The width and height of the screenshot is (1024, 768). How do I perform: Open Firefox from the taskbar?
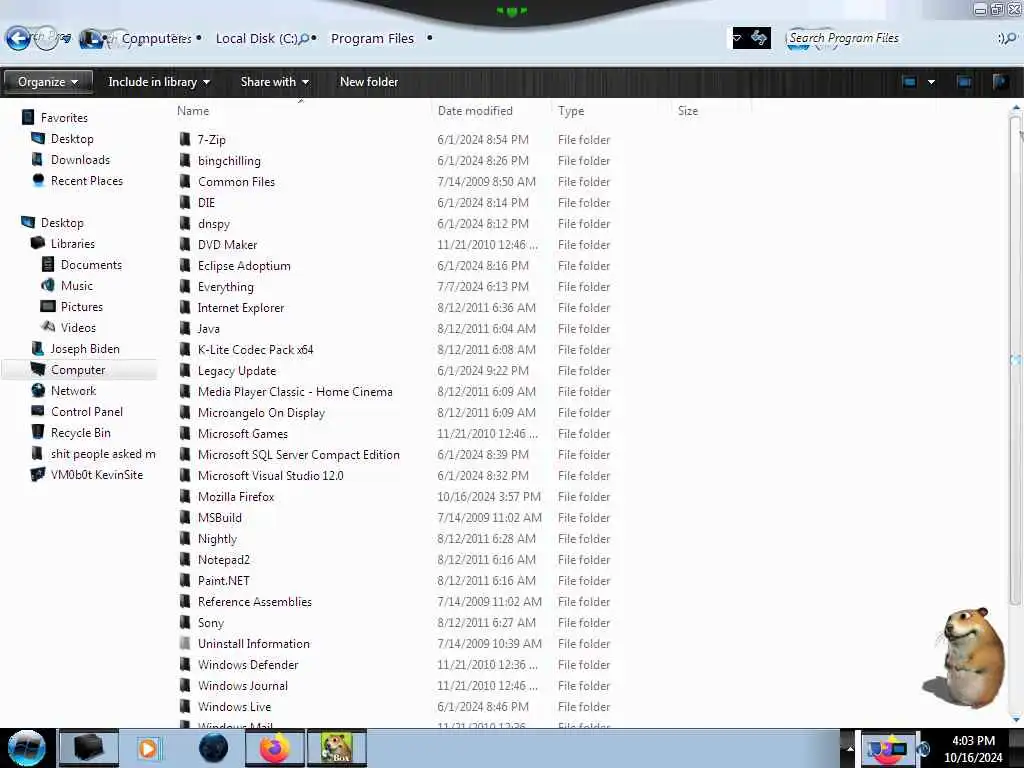point(274,748)
